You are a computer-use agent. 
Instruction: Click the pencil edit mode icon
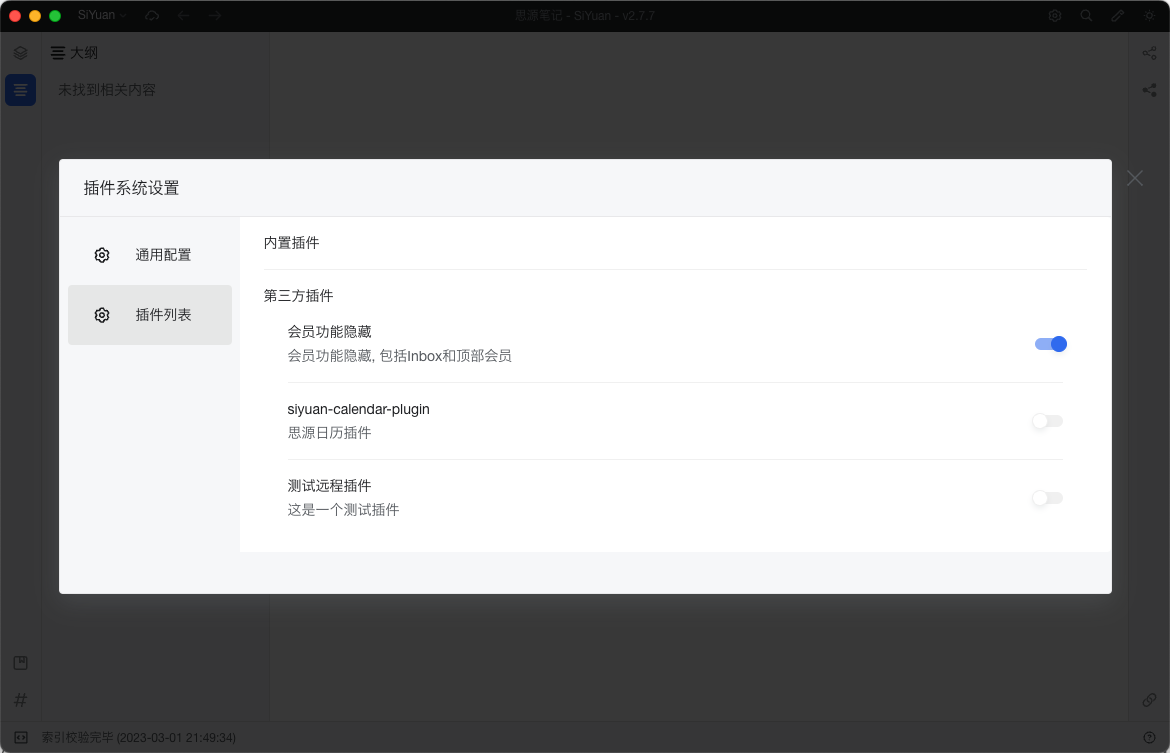tap(1118, 16)
